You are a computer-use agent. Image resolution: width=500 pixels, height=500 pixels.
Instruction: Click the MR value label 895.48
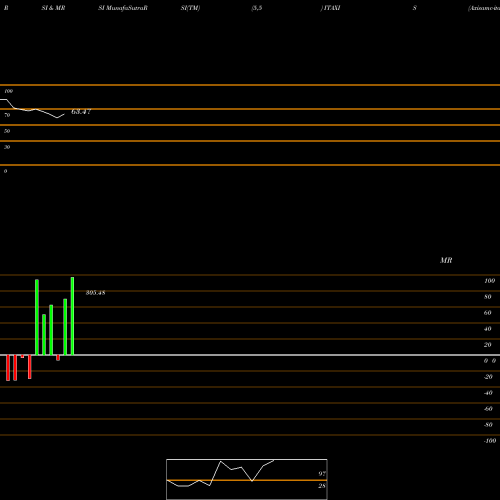(x=95, y=293)
